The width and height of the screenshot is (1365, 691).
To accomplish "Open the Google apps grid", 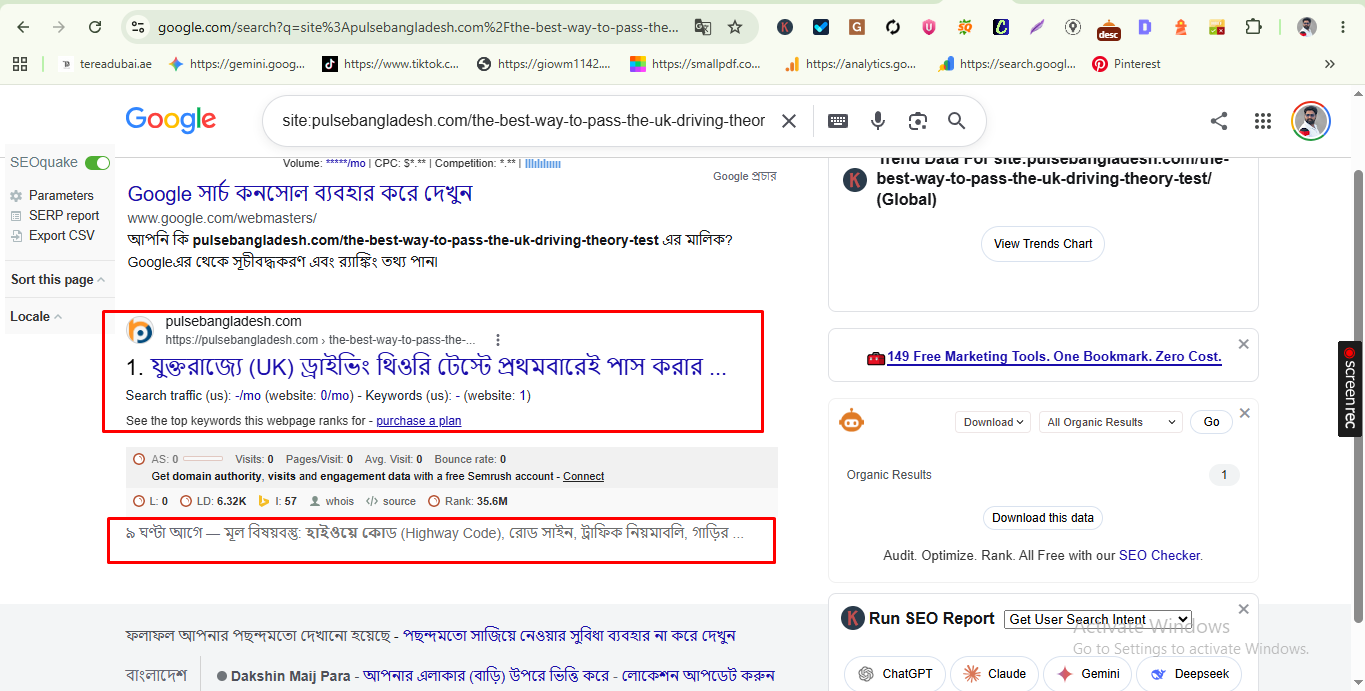I will 1263,121.
